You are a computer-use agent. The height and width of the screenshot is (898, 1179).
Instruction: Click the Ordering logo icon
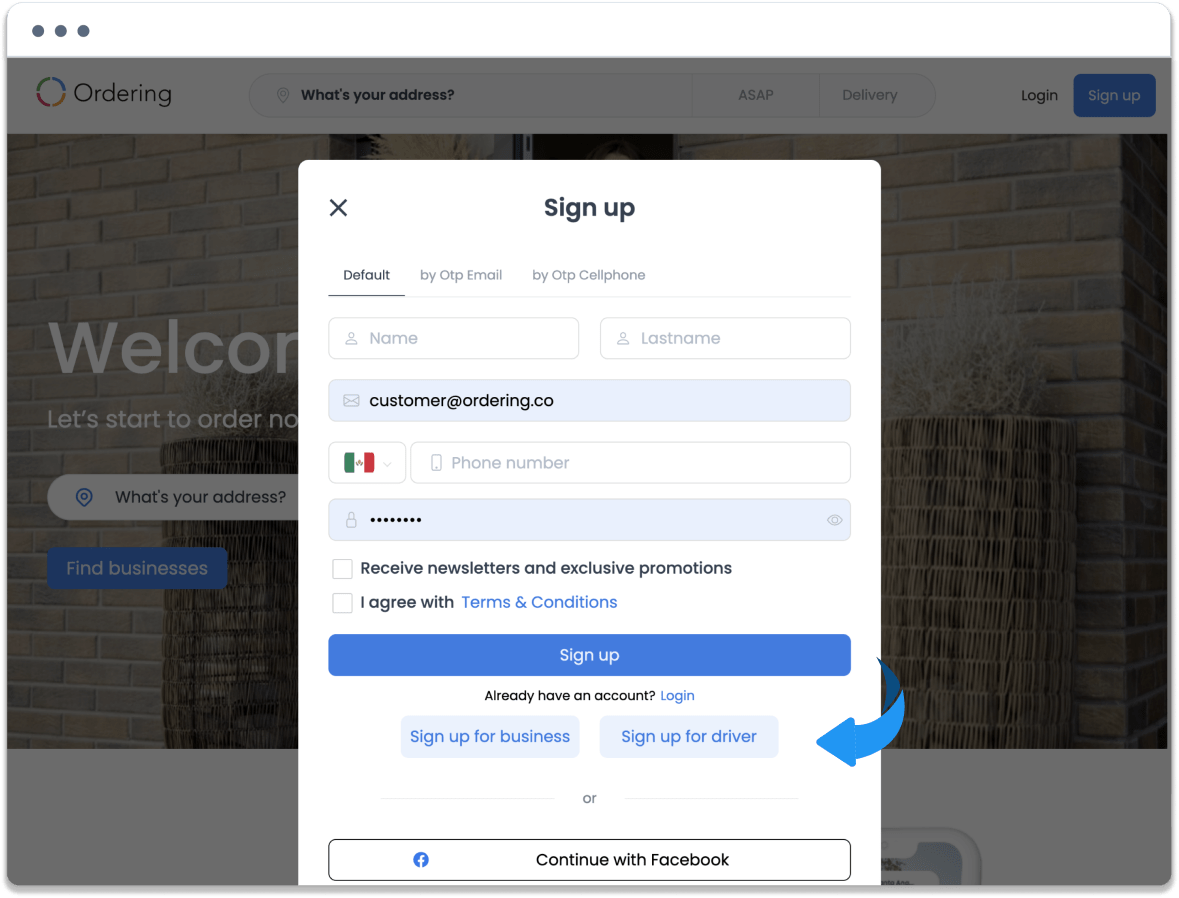point(51,93)
